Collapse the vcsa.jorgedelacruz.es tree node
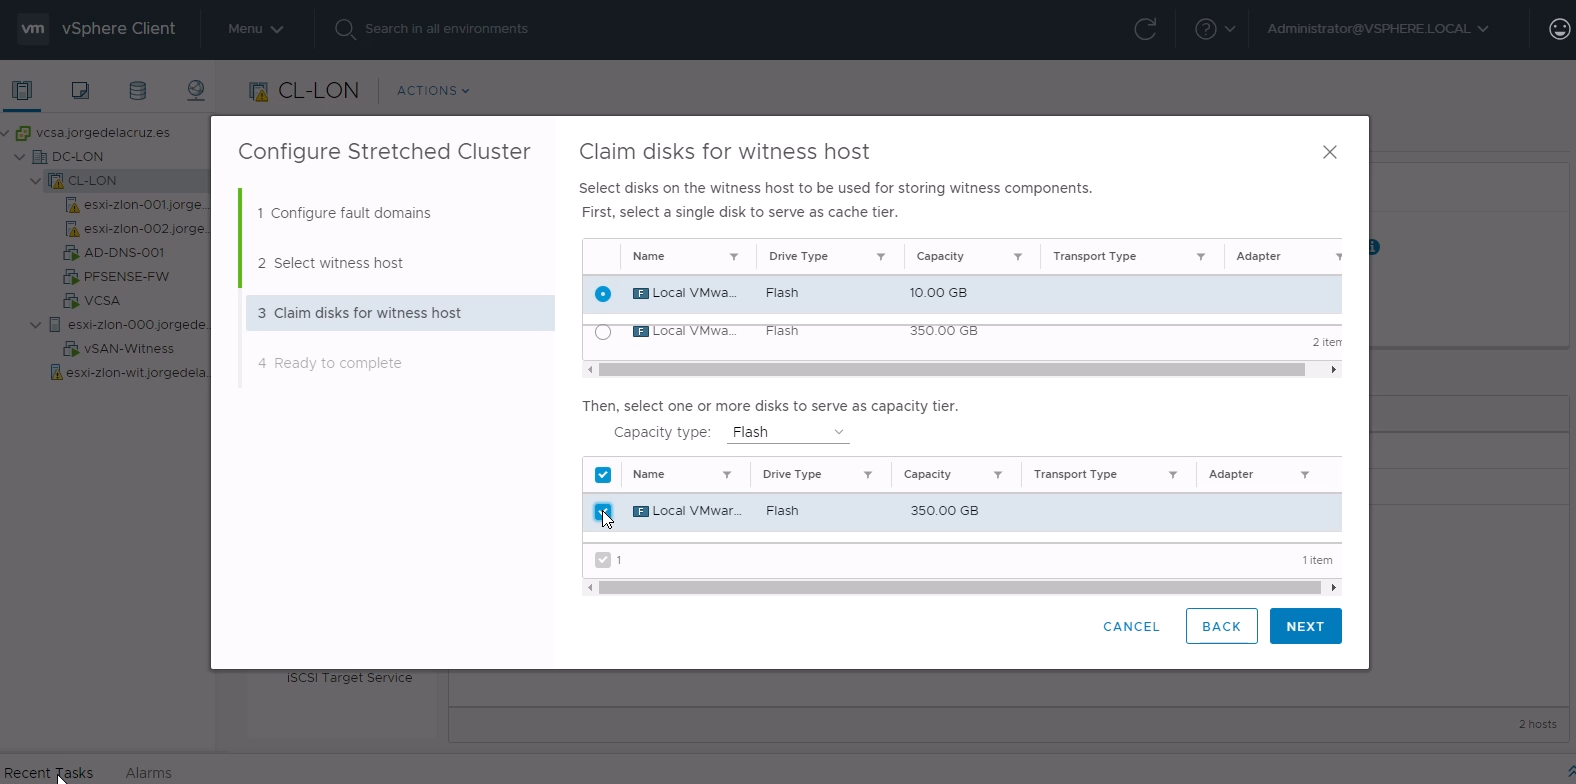Image resolution: width=1576 pixels, height=784 pixels. (6, 133)
